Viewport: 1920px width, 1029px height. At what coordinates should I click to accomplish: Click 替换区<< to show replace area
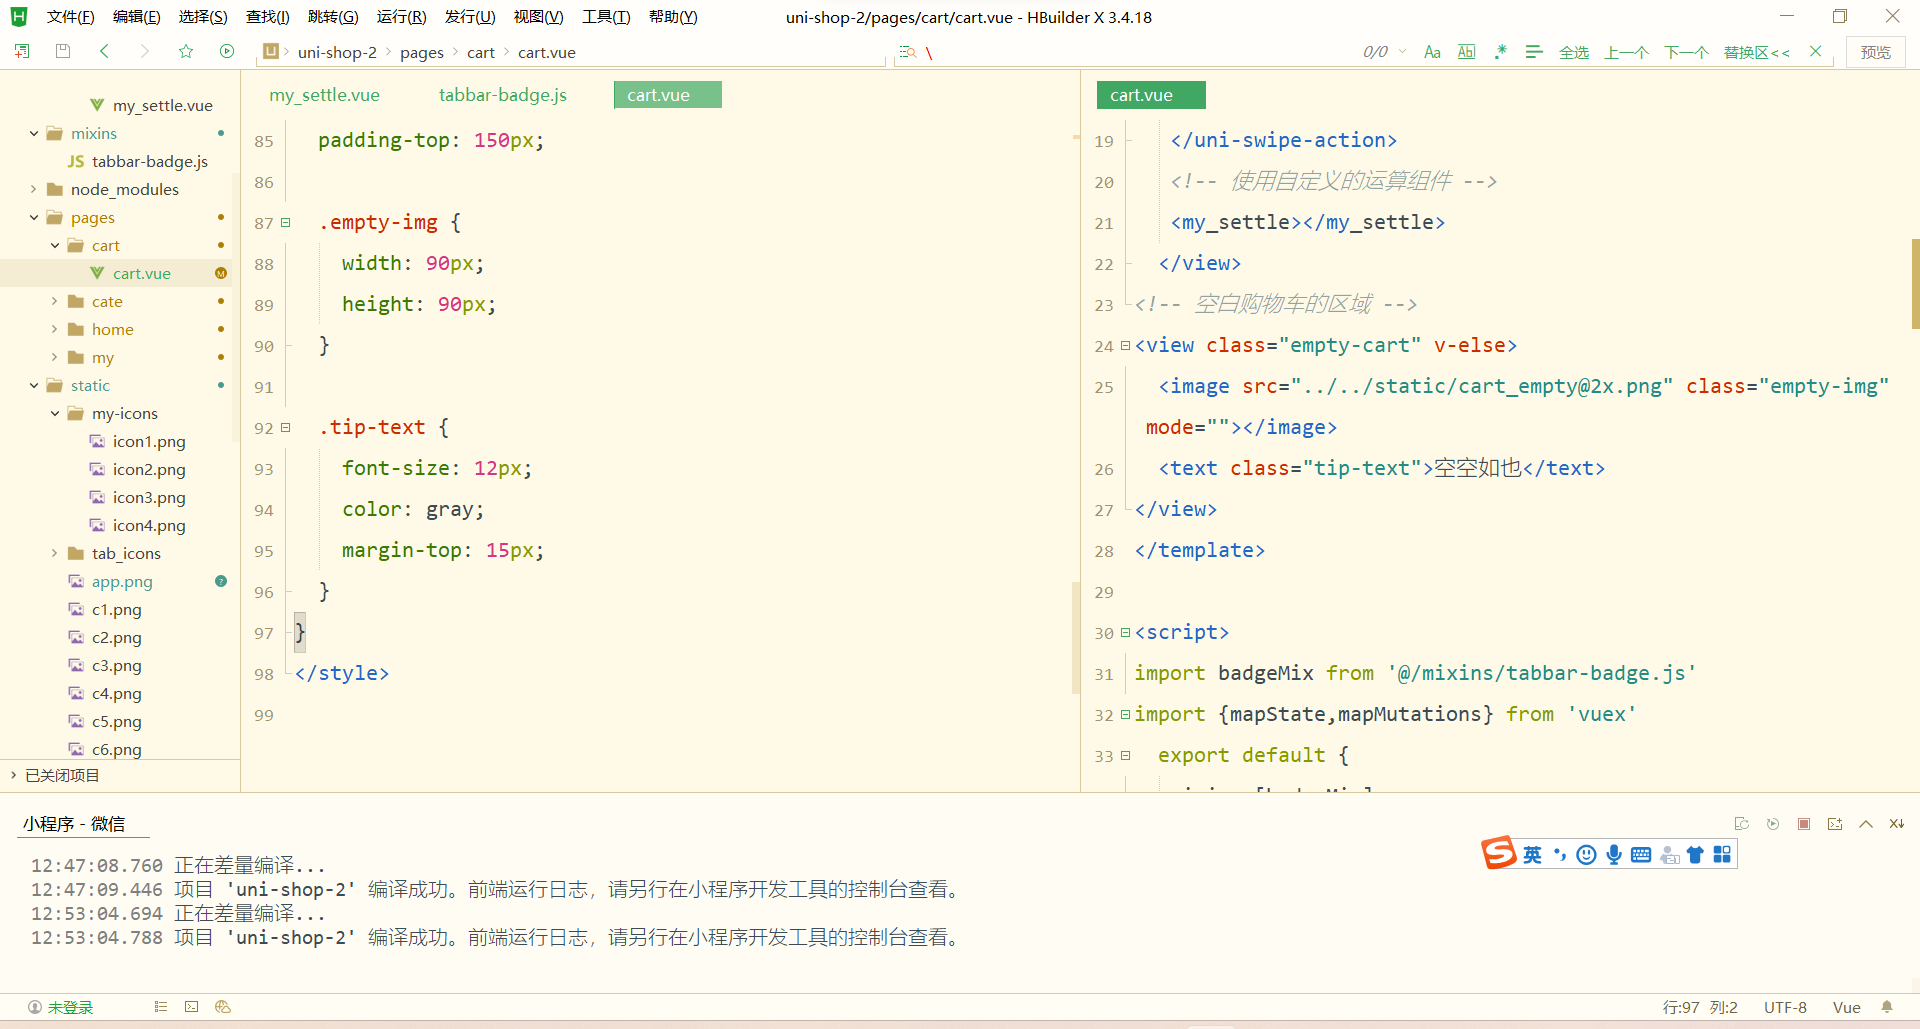click(x=1756, y=52)
